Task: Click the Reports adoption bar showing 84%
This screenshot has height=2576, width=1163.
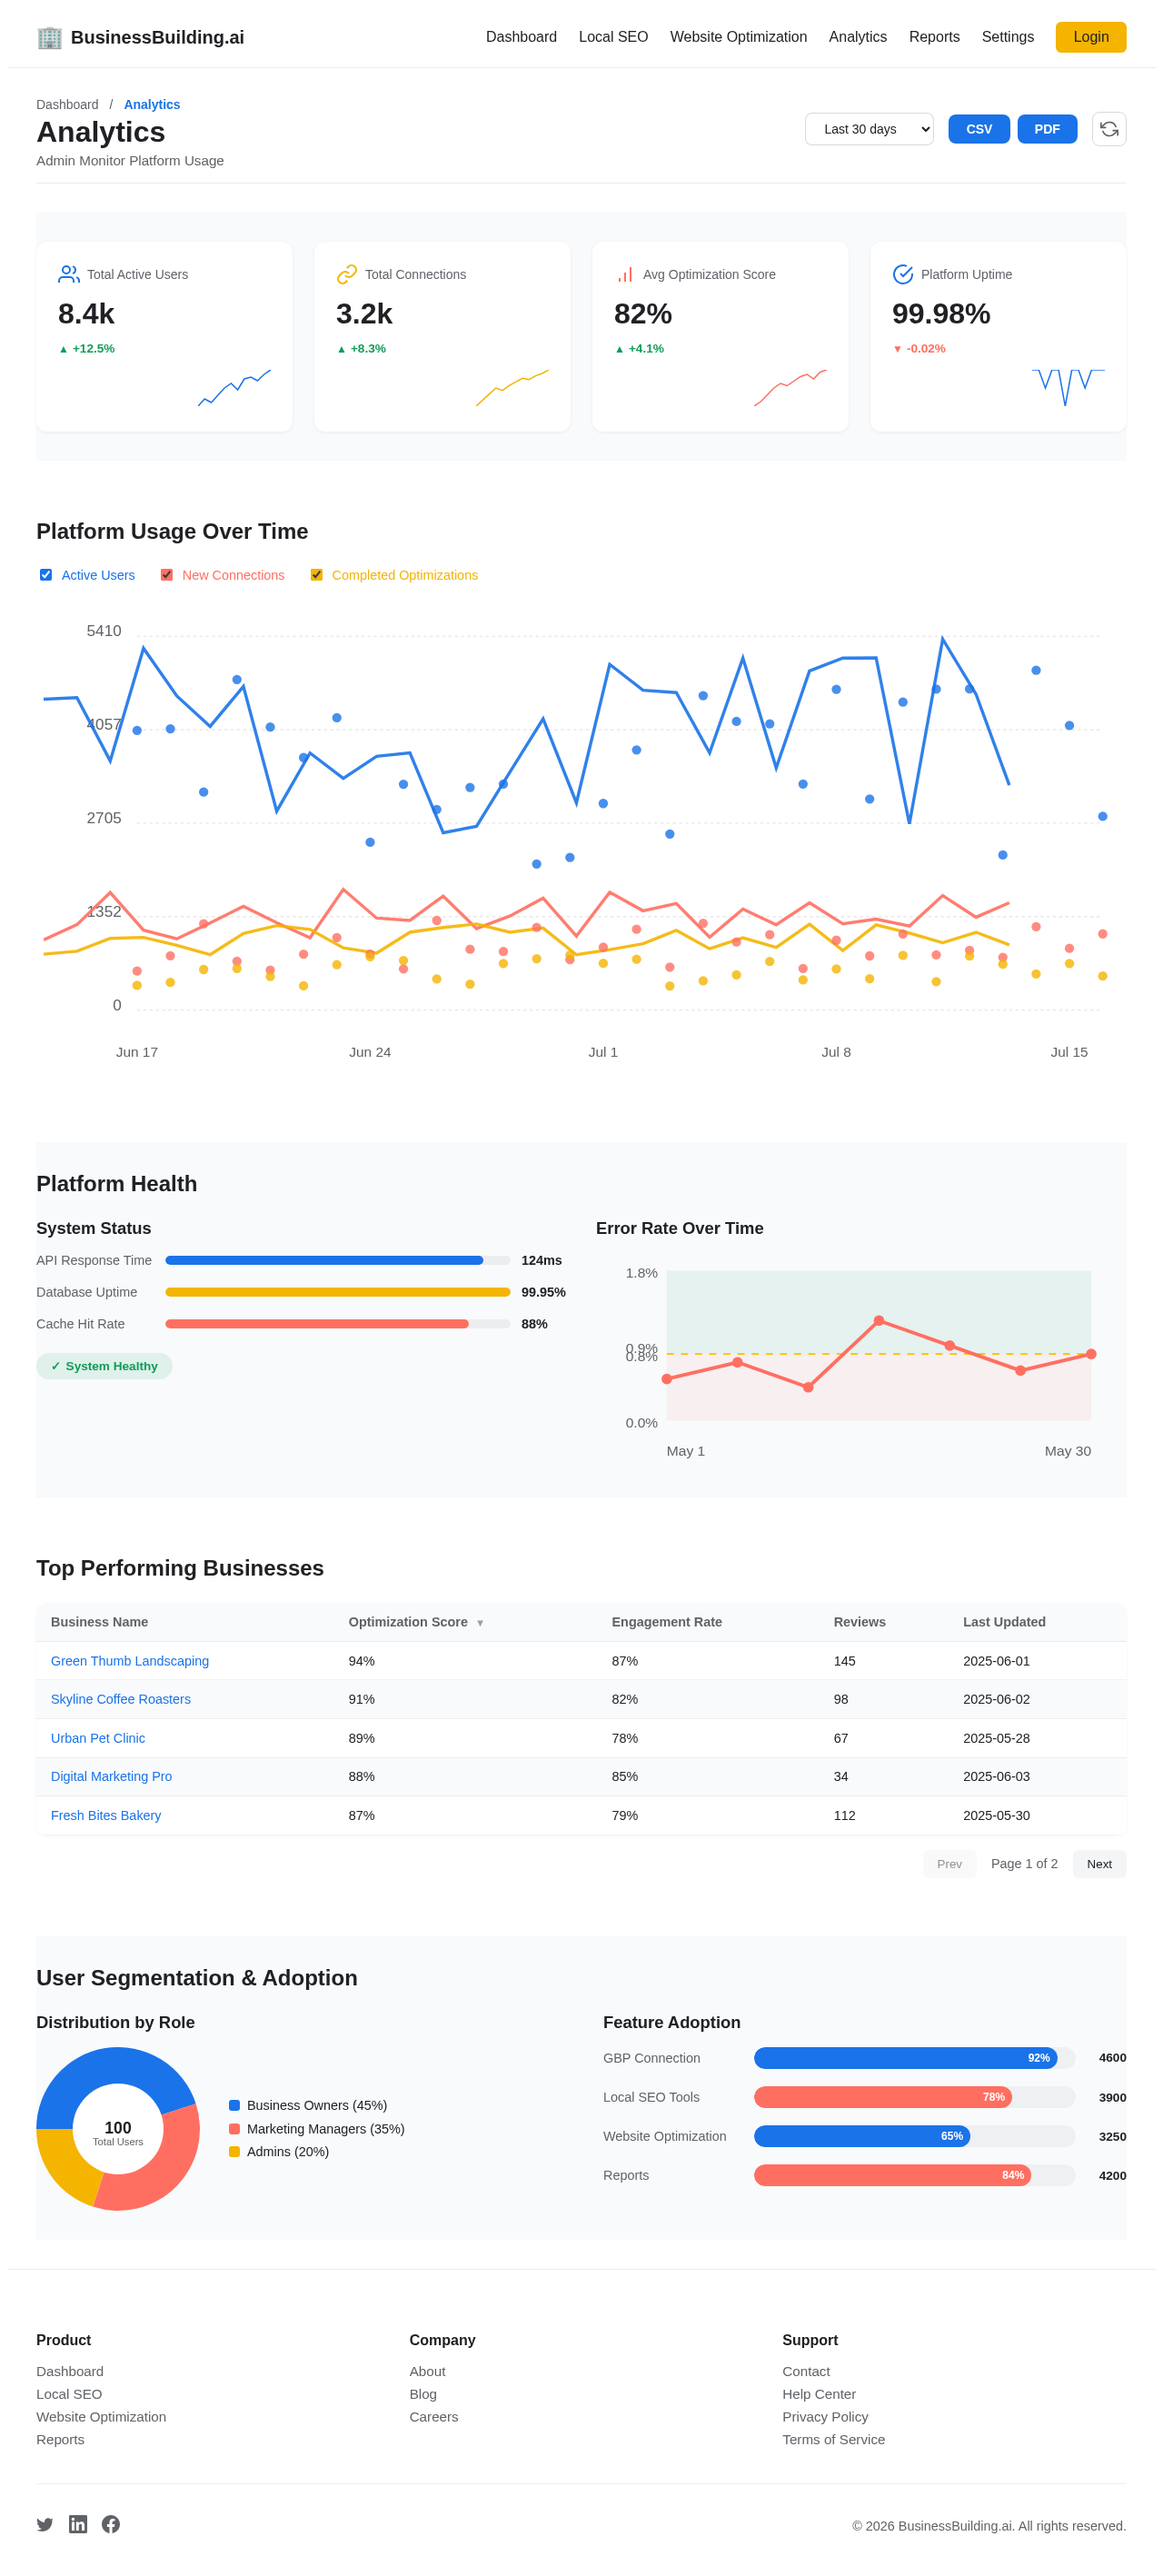Action: (x=914, y=2175)
